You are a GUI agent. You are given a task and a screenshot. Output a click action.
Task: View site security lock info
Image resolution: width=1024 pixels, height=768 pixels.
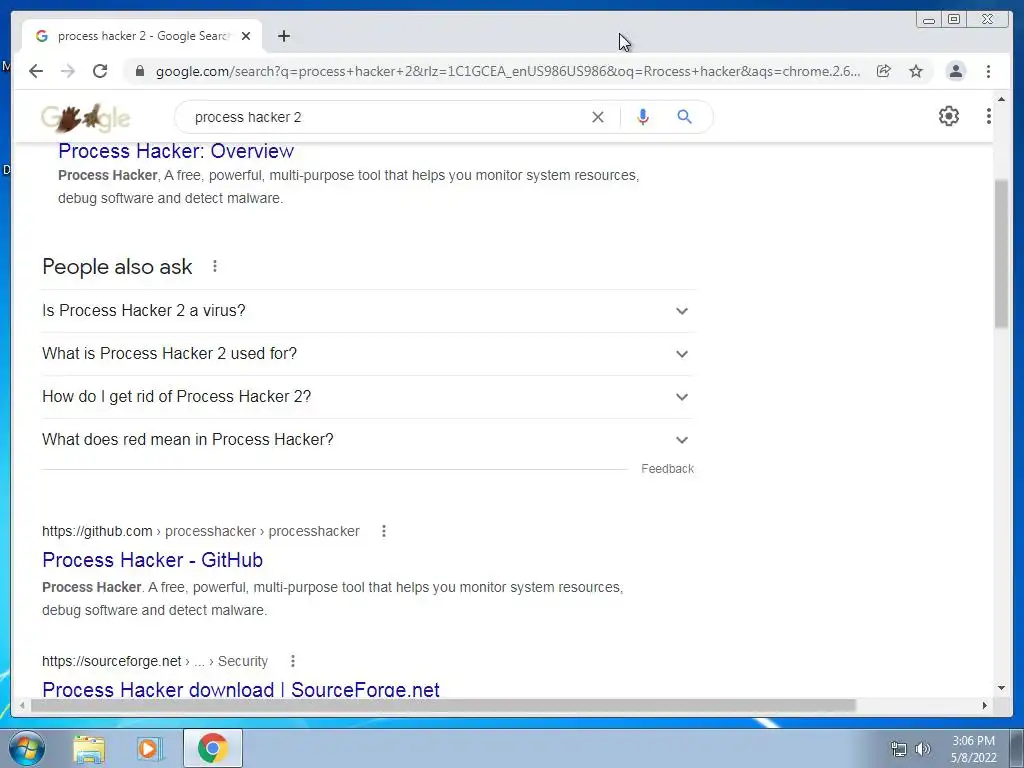click(140, 71)
